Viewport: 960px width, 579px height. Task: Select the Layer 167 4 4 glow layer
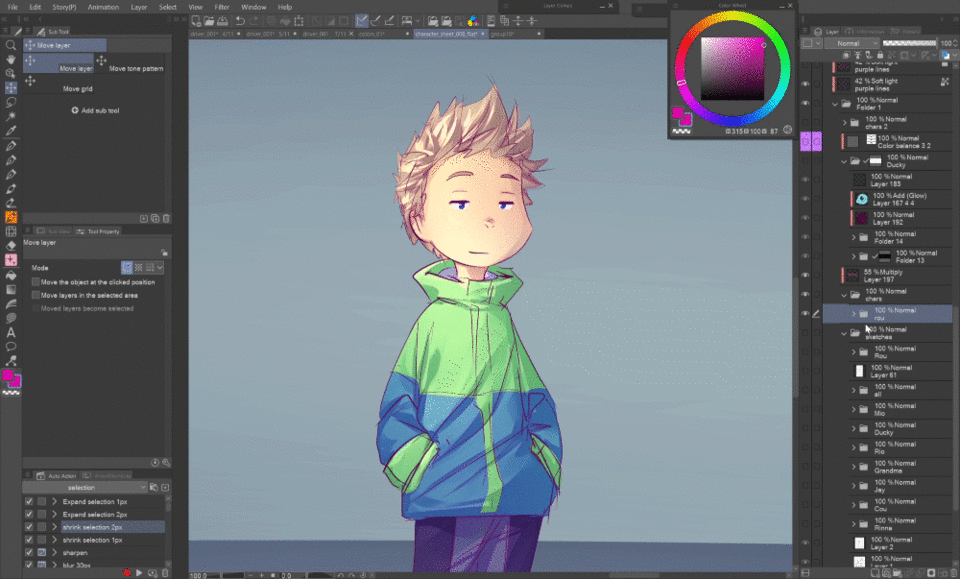point(900,199)
